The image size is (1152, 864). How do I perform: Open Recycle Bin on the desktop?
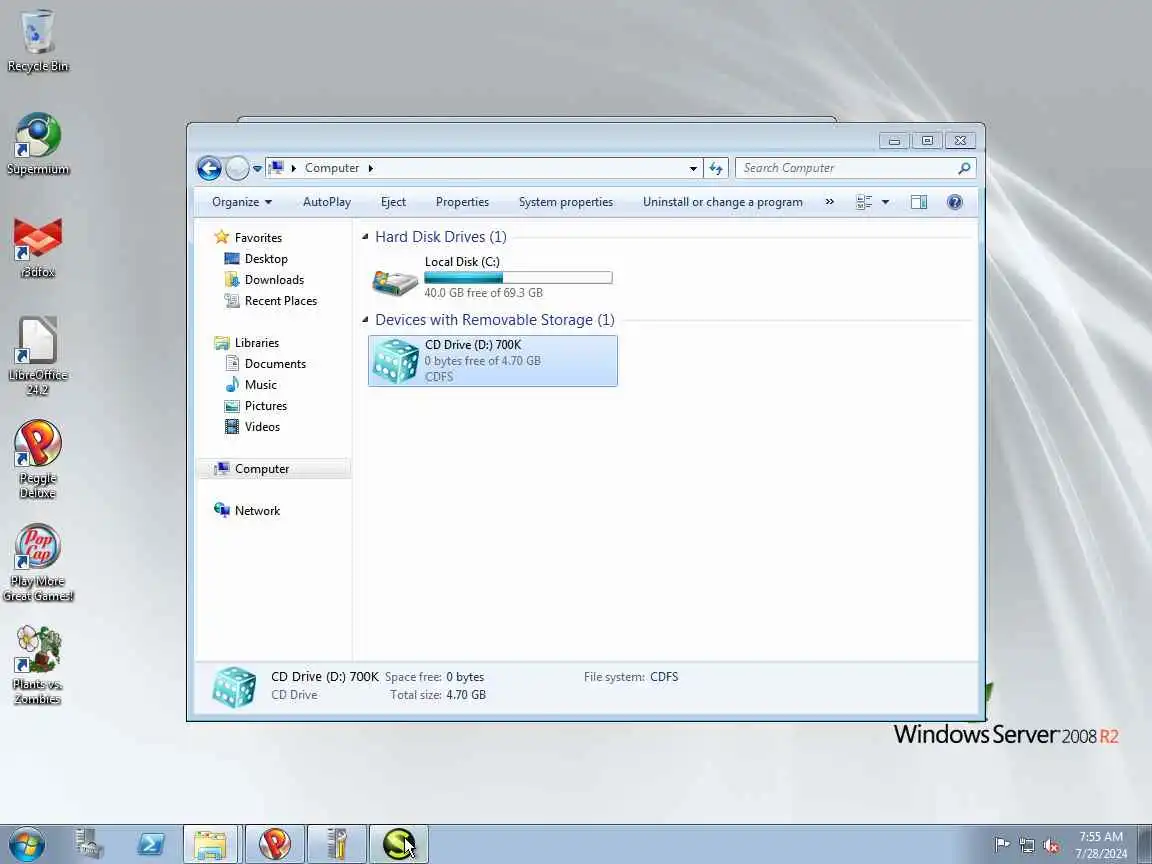(37, 41)
